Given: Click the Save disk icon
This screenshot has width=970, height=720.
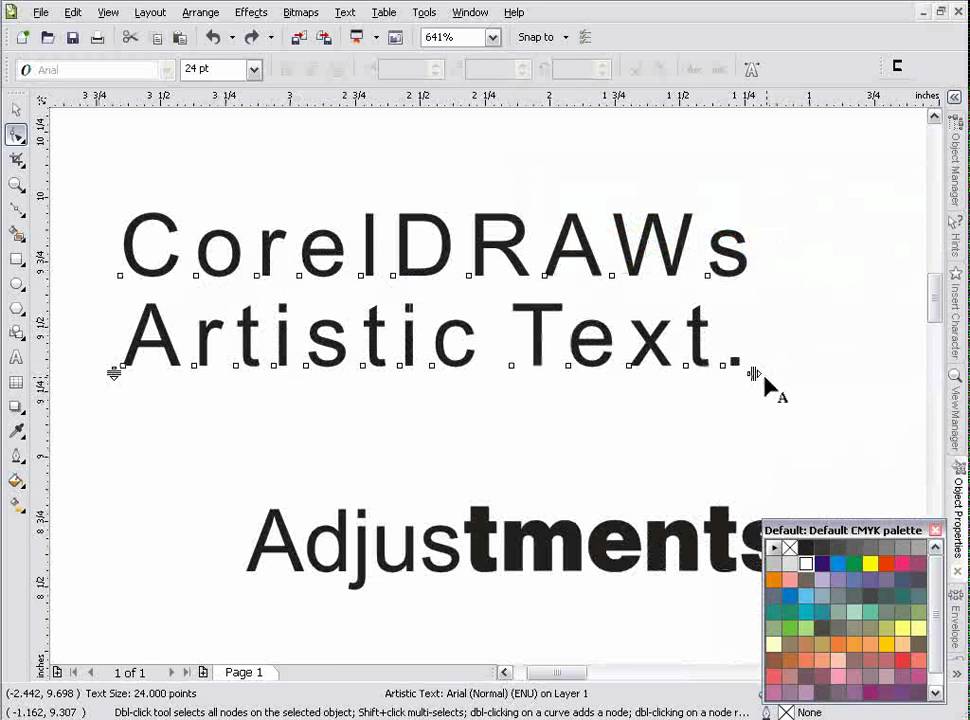Looking at the screenshot, I should [72, 37].
